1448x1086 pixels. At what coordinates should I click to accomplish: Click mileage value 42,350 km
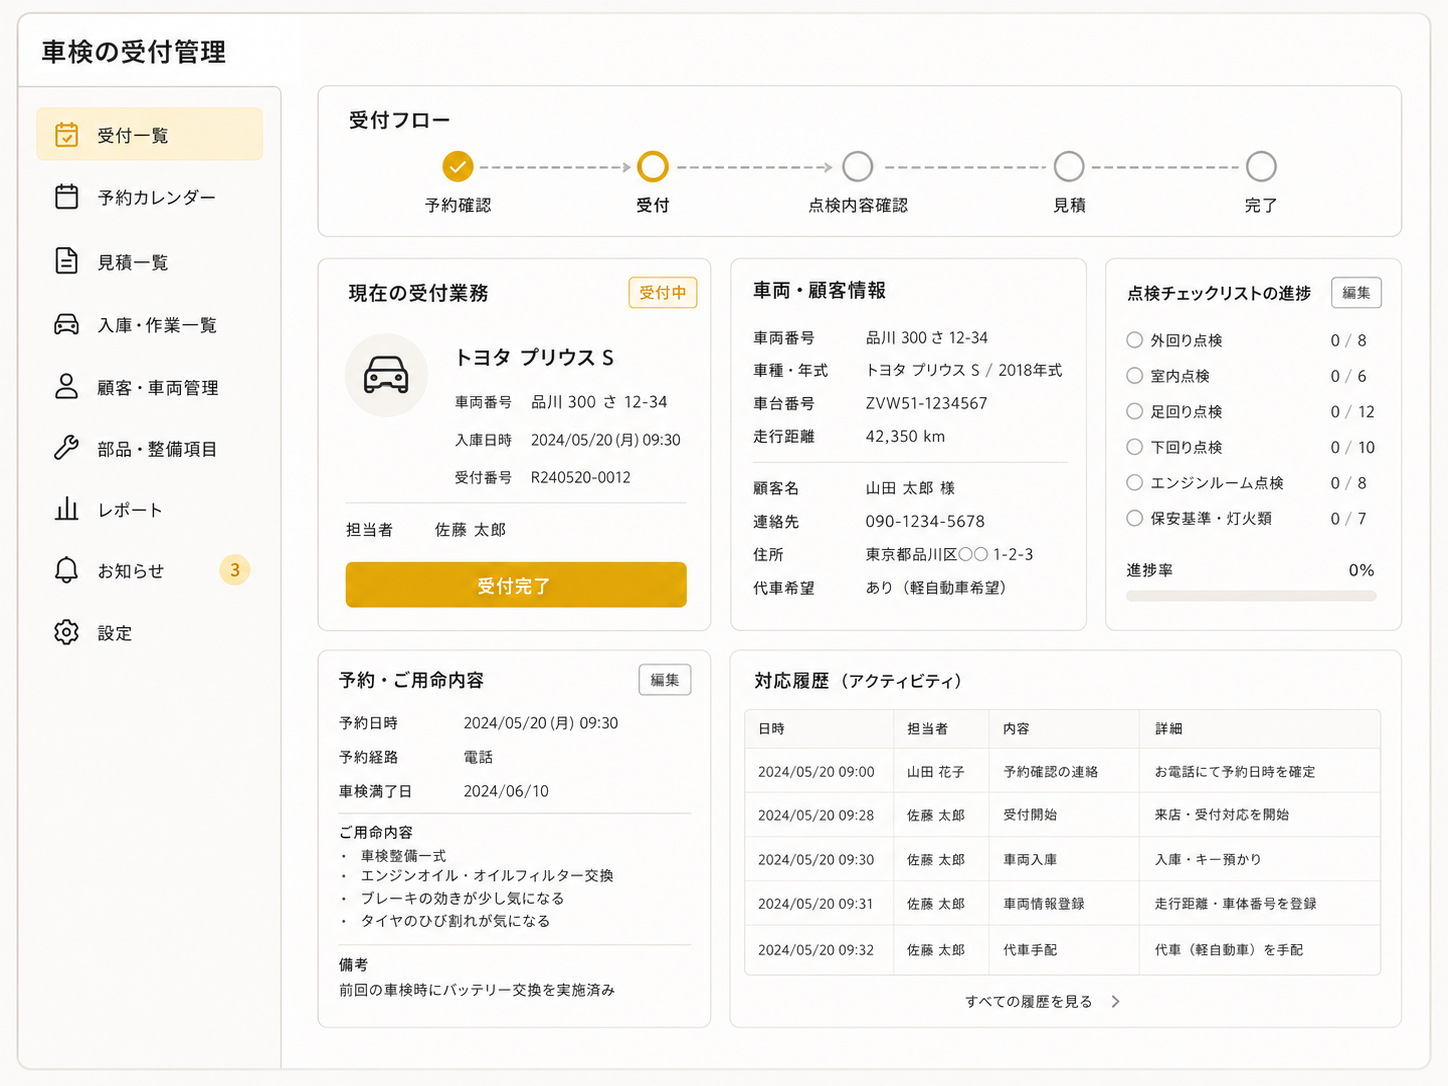(905, 436)
